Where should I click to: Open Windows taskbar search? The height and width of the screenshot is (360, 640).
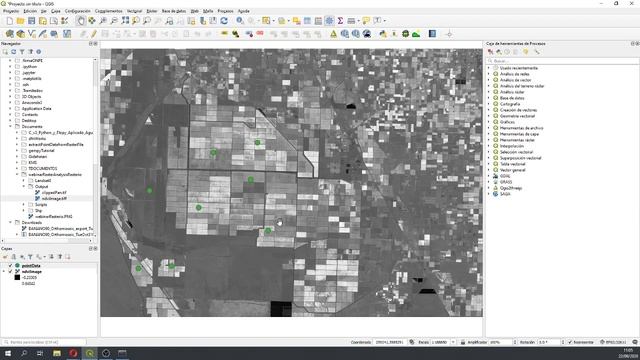point(24,353)
